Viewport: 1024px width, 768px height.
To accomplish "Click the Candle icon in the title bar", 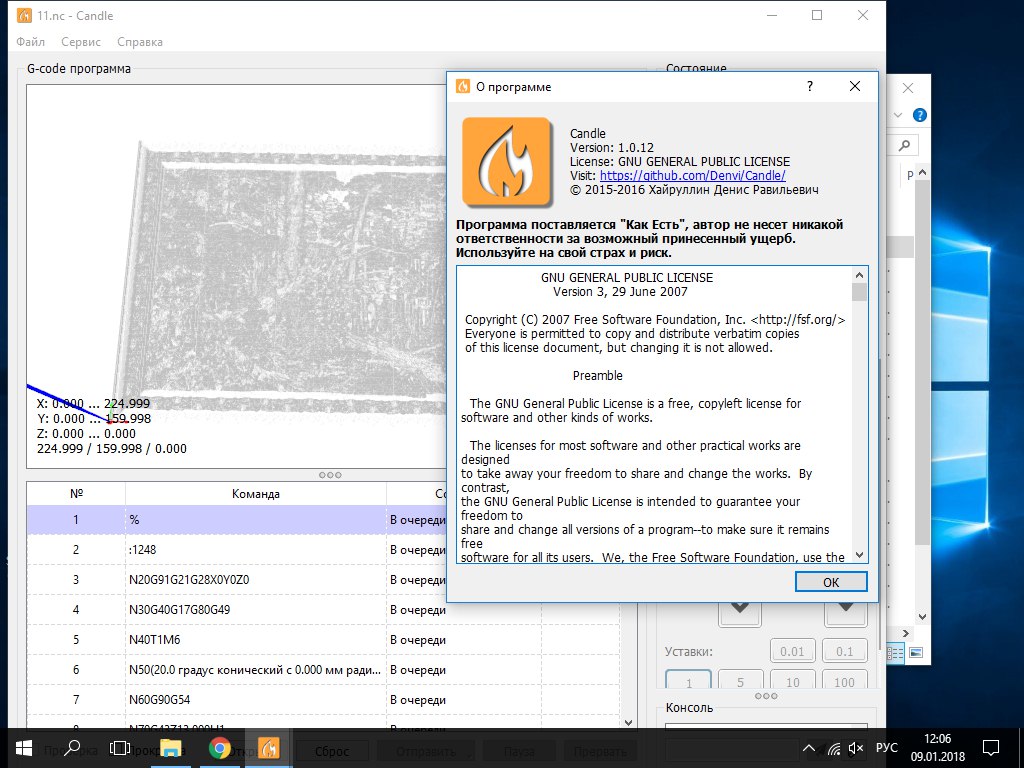I will 23,16.
